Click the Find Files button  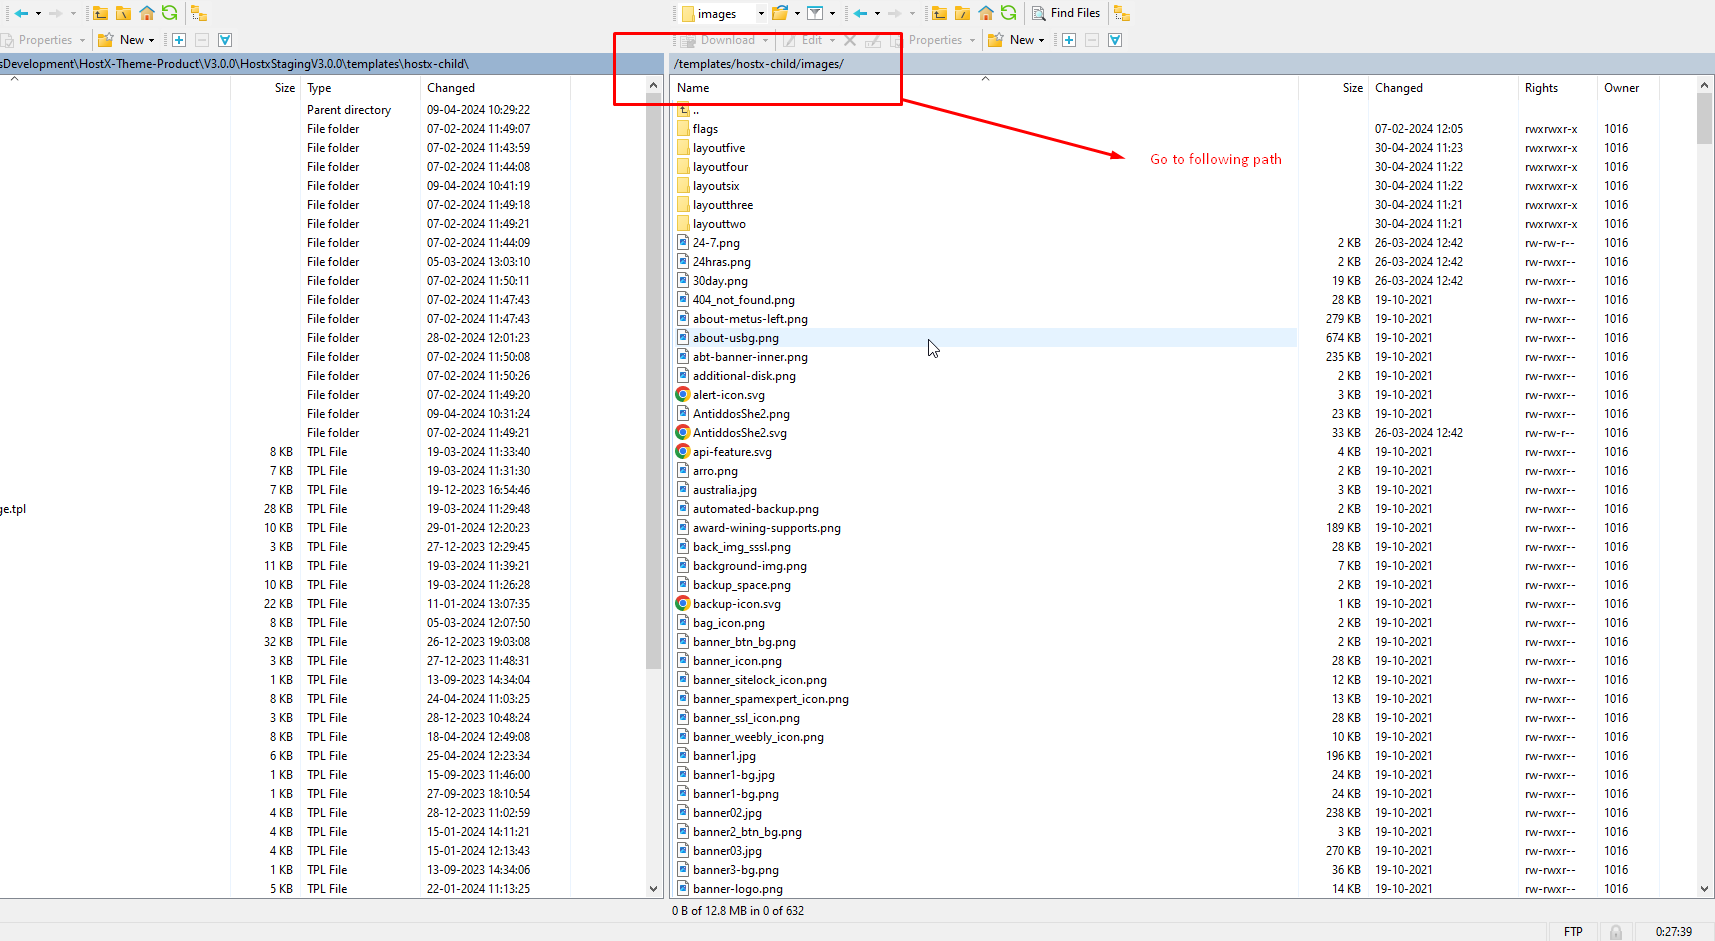pos(1066,13)
